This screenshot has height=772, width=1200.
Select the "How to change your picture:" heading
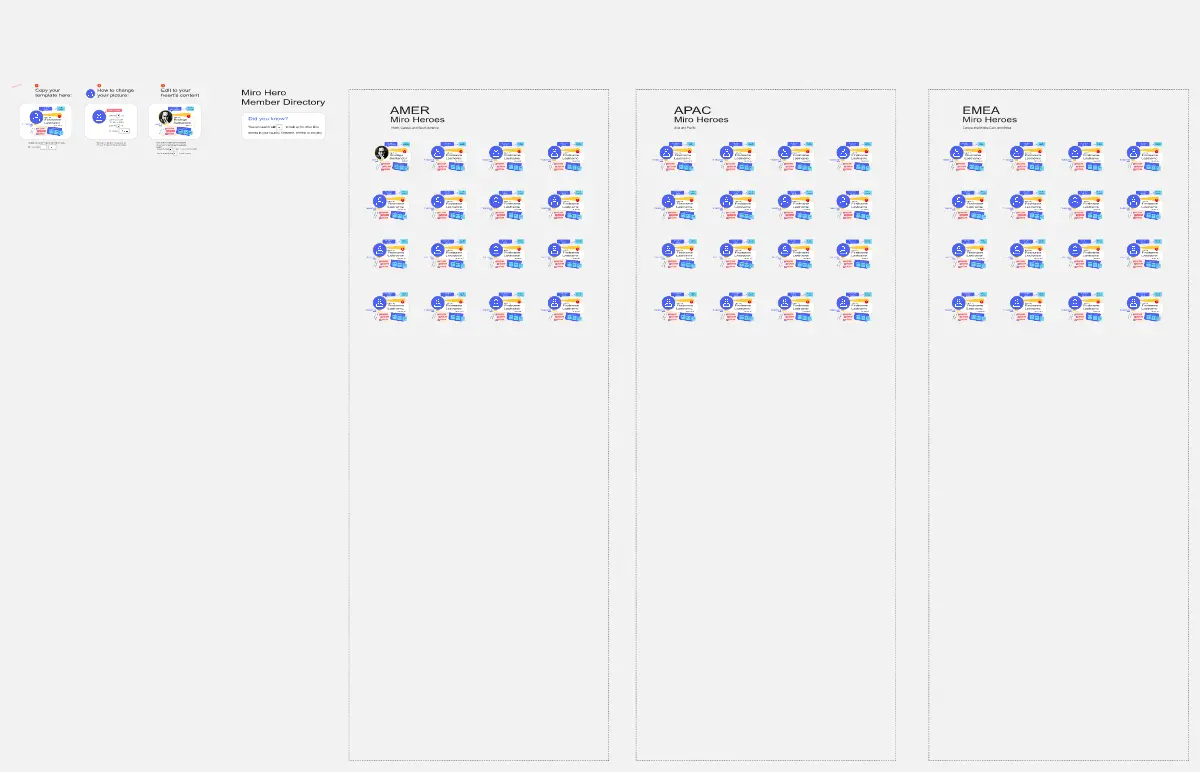click(x=117, y=92)
